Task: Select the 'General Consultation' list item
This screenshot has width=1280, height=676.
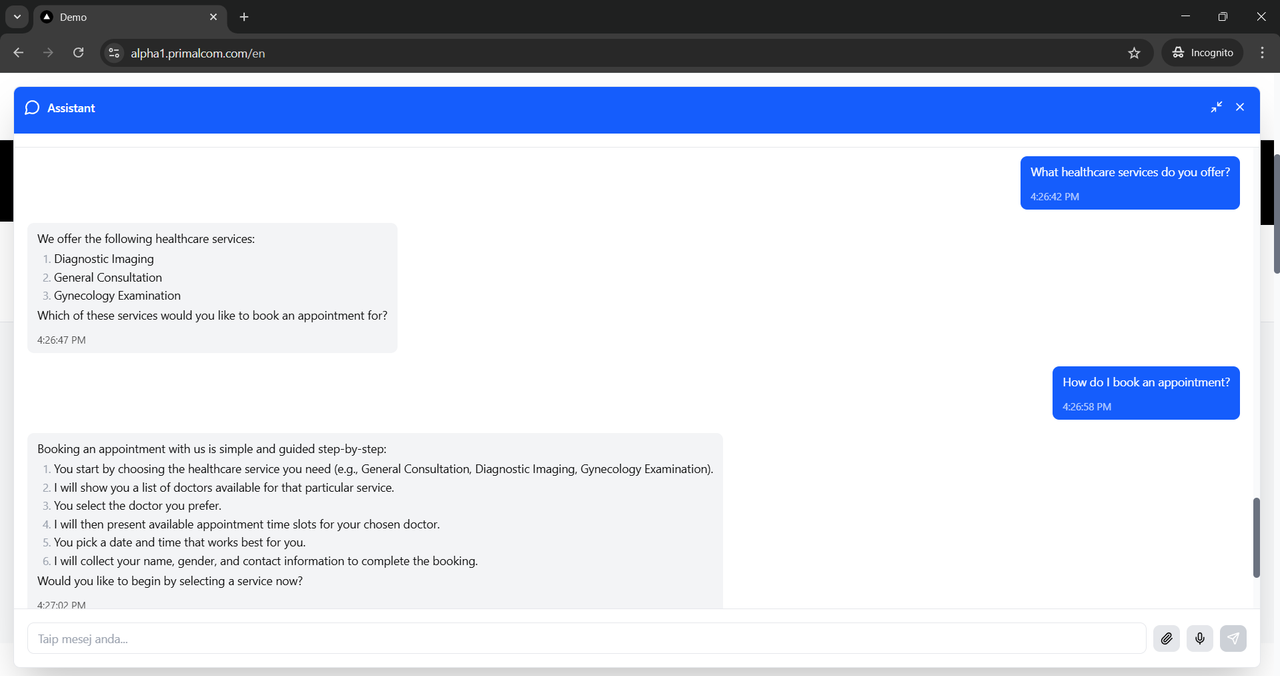Action: (x=108, y=278)
